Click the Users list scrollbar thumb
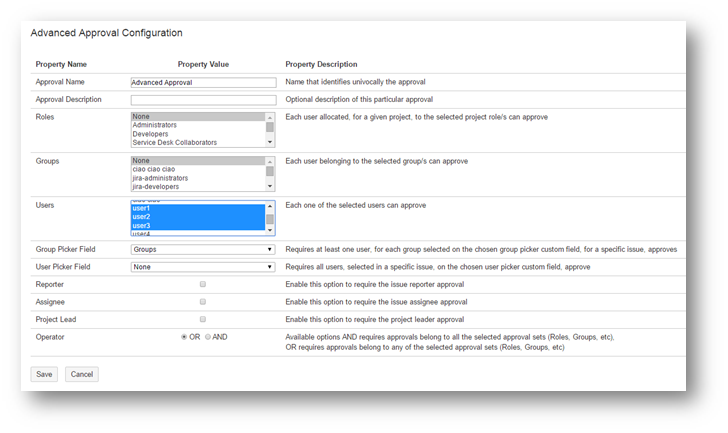 point(270,219)
